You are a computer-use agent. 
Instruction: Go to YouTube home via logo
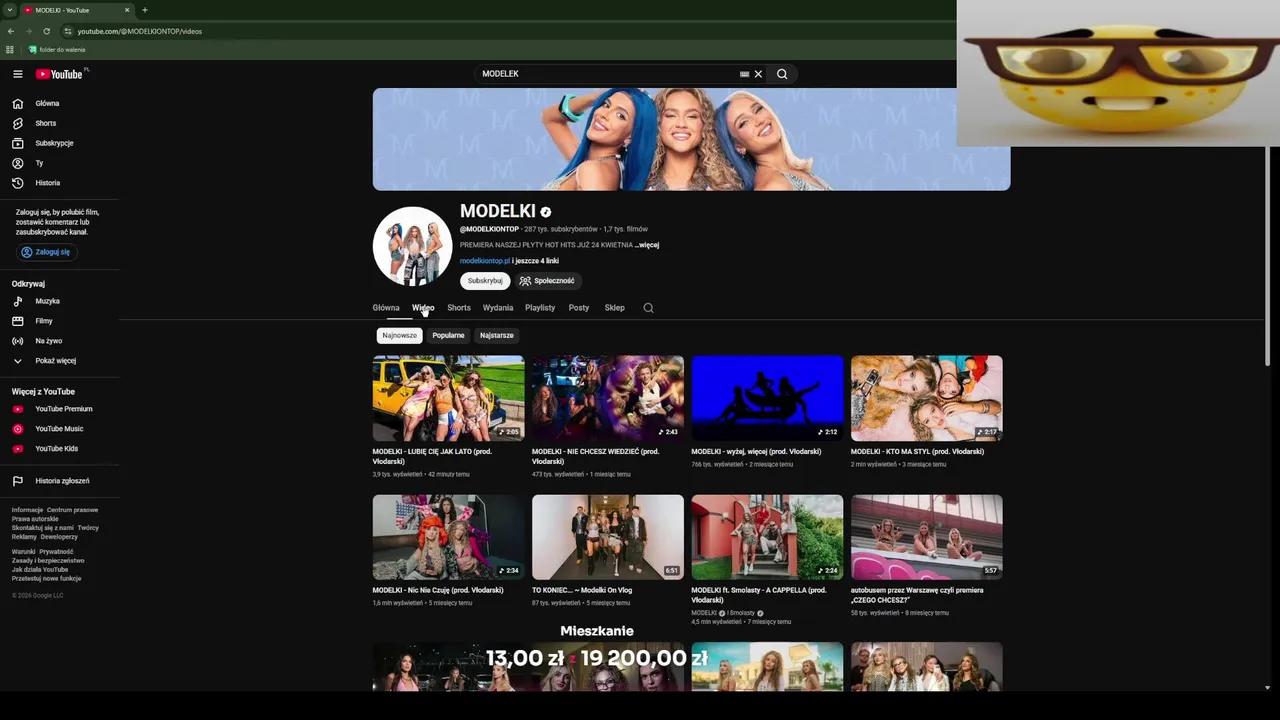(59, 74)
